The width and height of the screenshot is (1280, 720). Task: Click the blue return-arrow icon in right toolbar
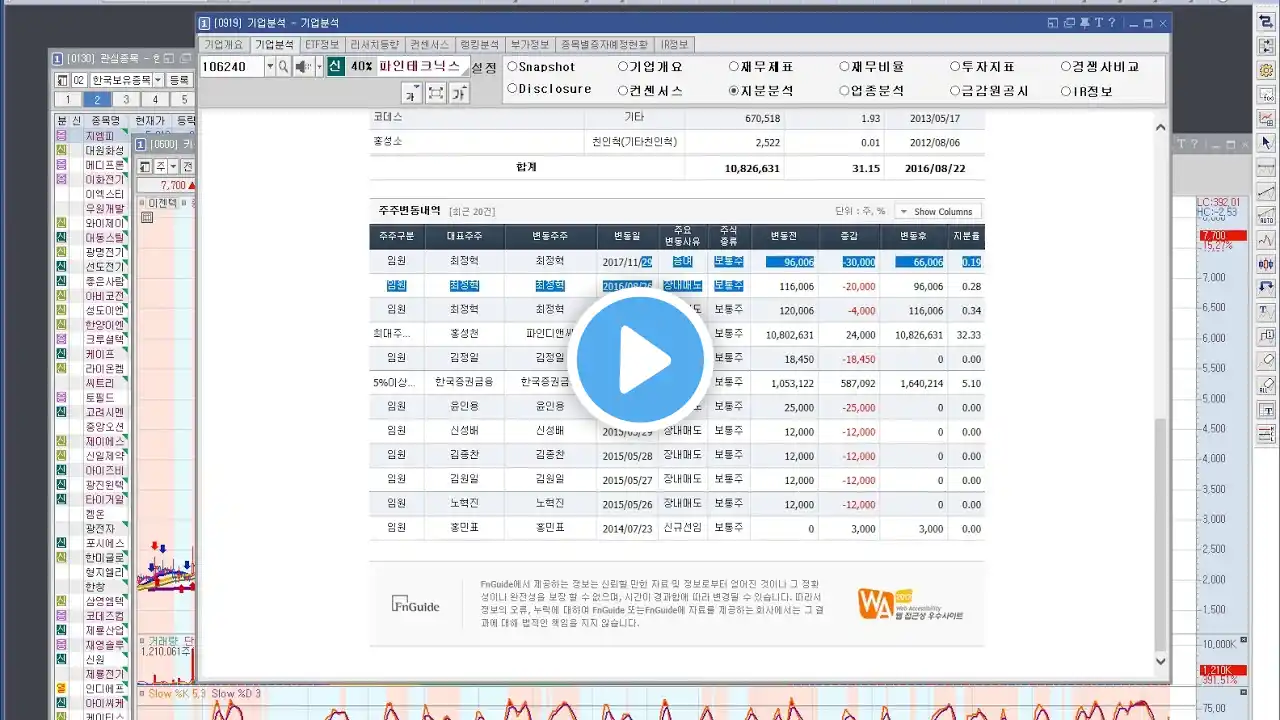pyautogui.click(x=1266, y=289)
